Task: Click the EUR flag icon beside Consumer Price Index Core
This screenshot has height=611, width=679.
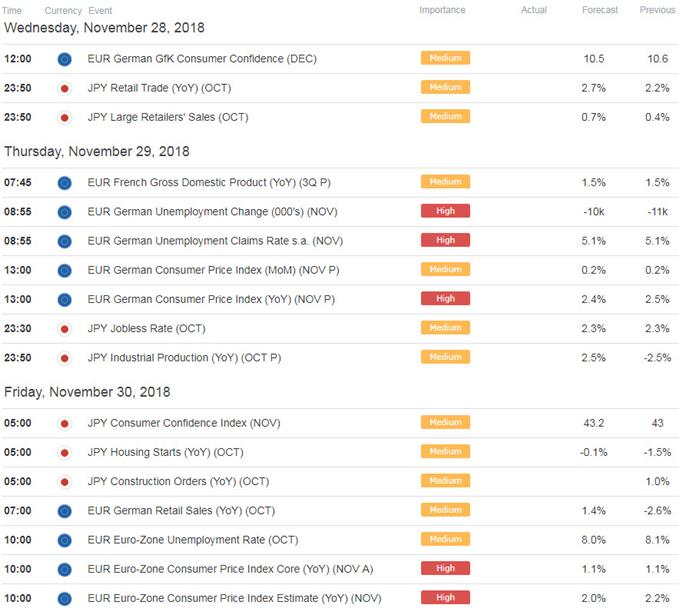Action: click(65, 569)
